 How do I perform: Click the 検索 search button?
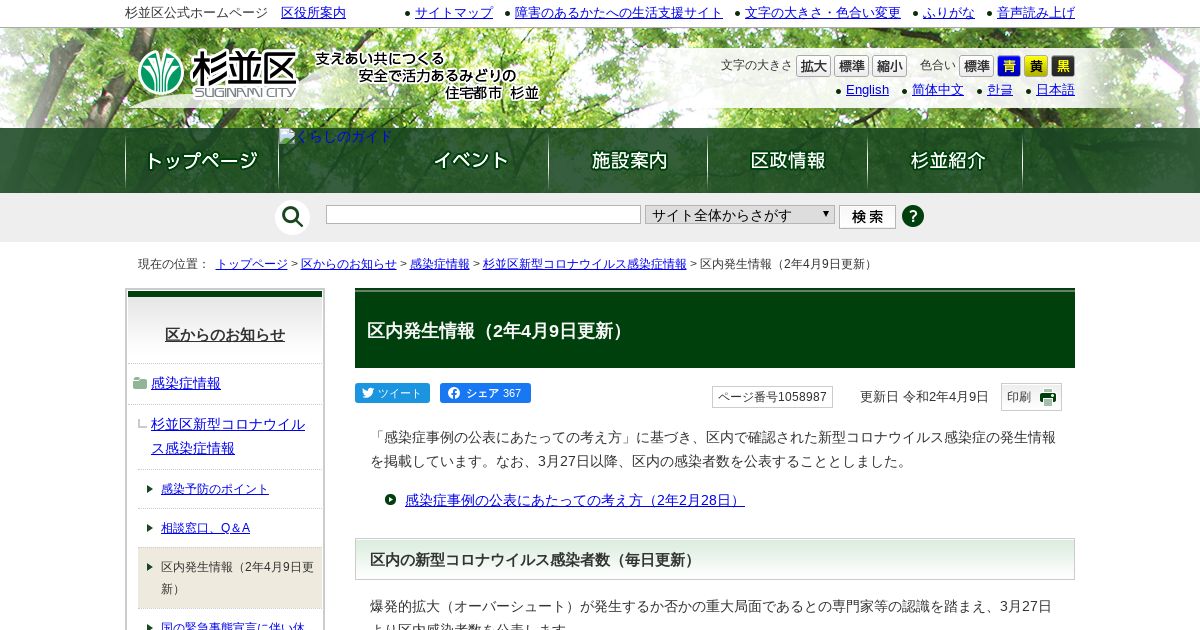click(867, 216)
